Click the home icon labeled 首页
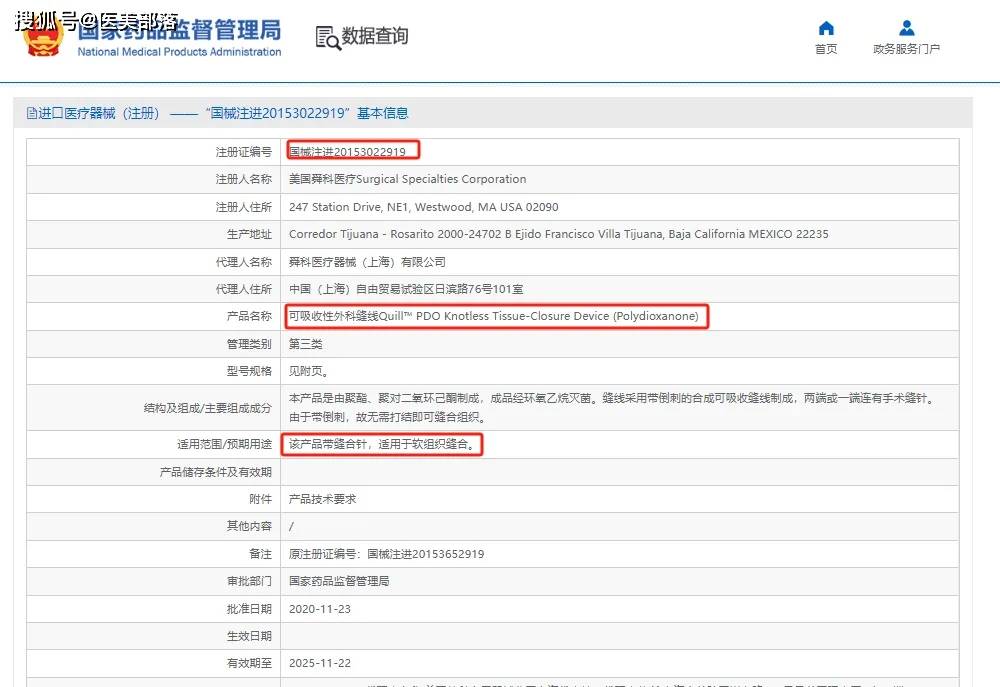 (x=826, y=28)
